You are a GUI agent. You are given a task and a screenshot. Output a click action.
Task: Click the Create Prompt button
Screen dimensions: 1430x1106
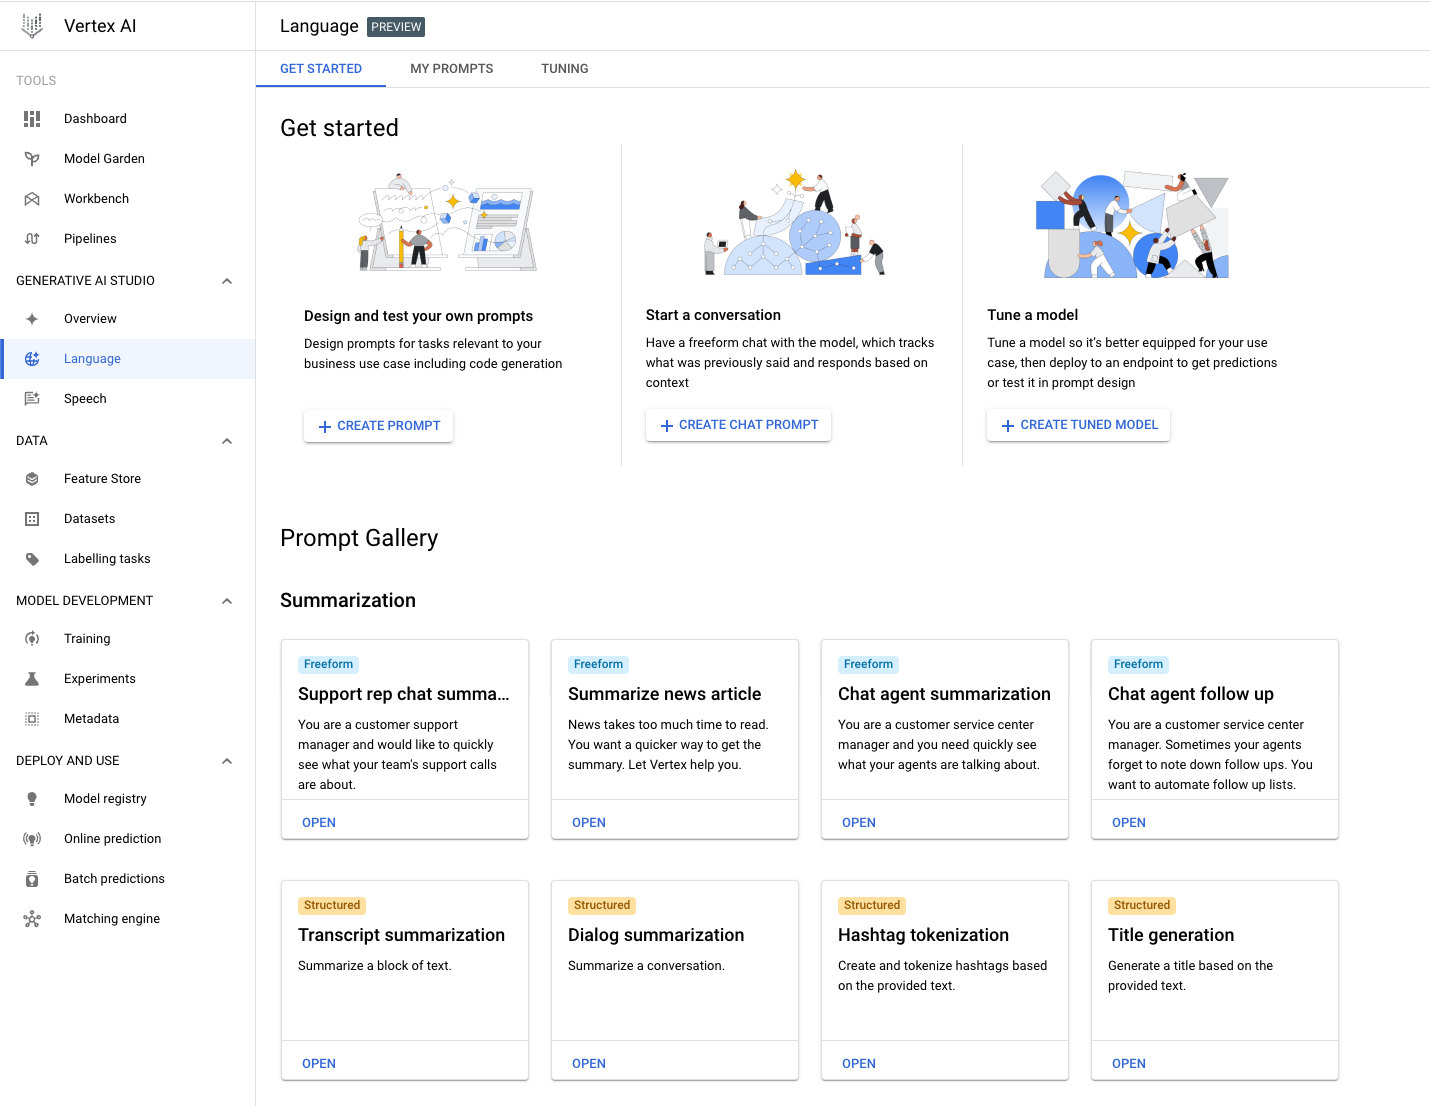click(x=379, y=426)
